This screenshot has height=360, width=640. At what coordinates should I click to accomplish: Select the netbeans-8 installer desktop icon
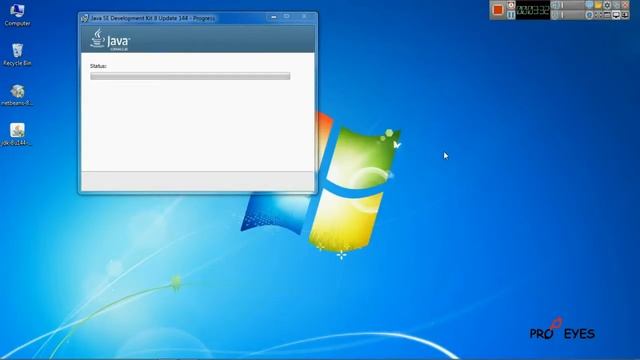click(x=17, y=95)
